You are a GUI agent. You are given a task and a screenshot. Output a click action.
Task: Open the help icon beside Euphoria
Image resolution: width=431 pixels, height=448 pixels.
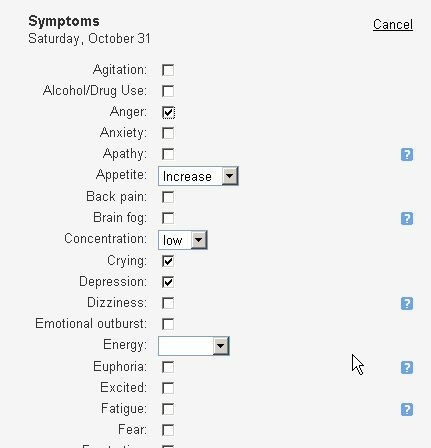click(x=407, y=367)
